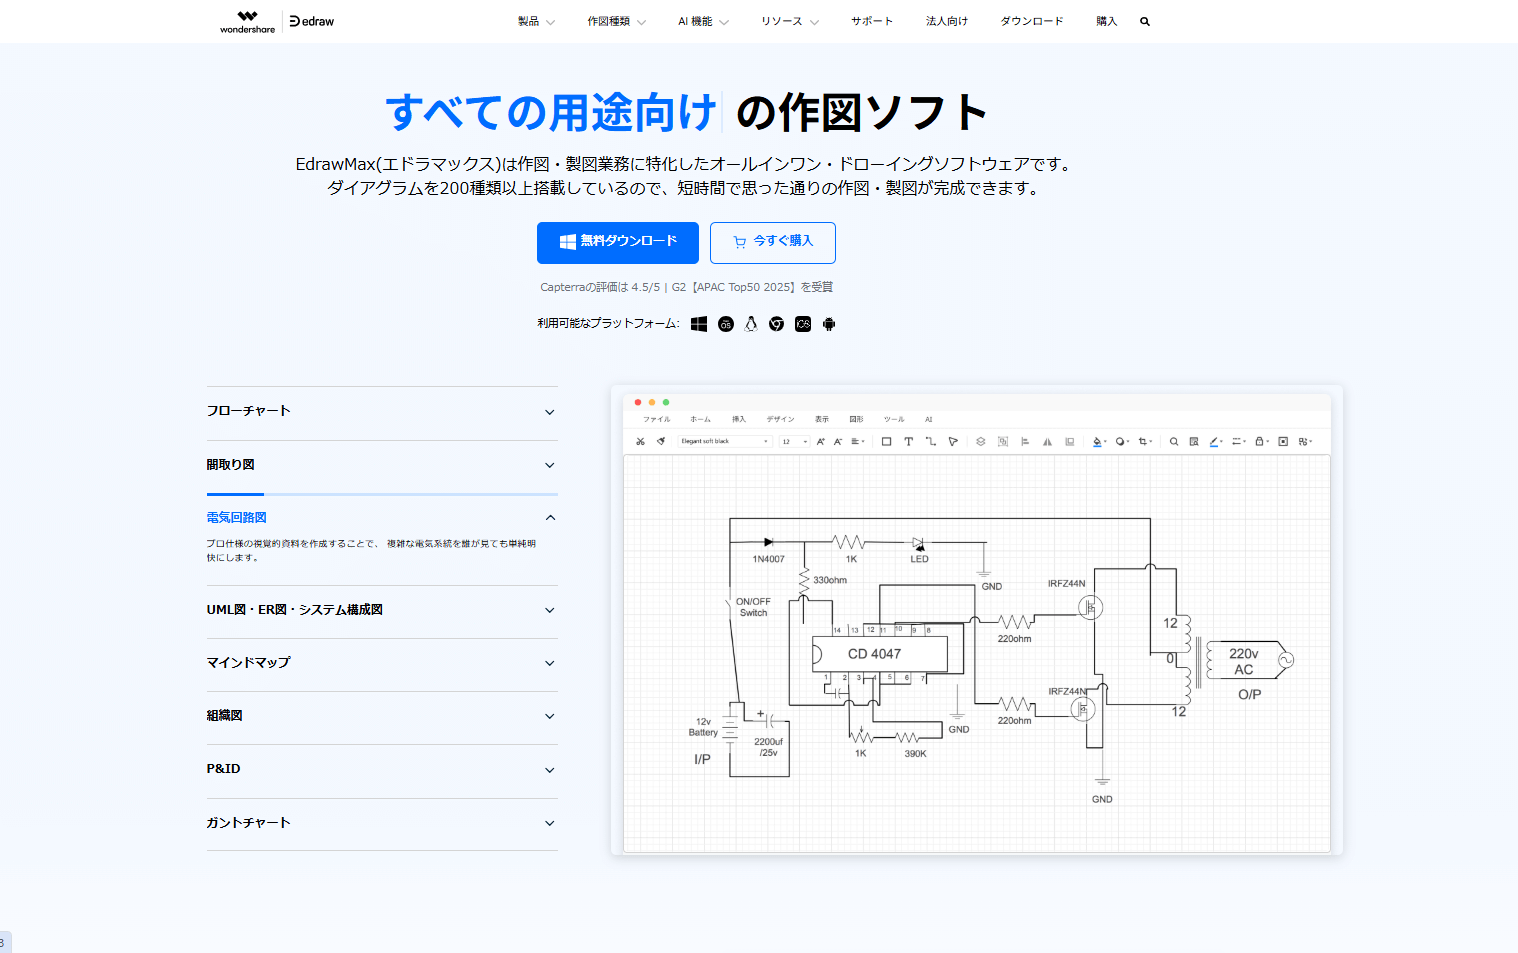Click the ファイル tab in the editor preview

coord(657,419)
